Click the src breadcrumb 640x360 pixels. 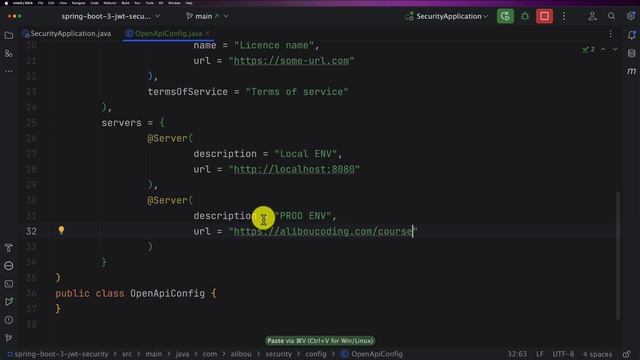coord(127,354)
